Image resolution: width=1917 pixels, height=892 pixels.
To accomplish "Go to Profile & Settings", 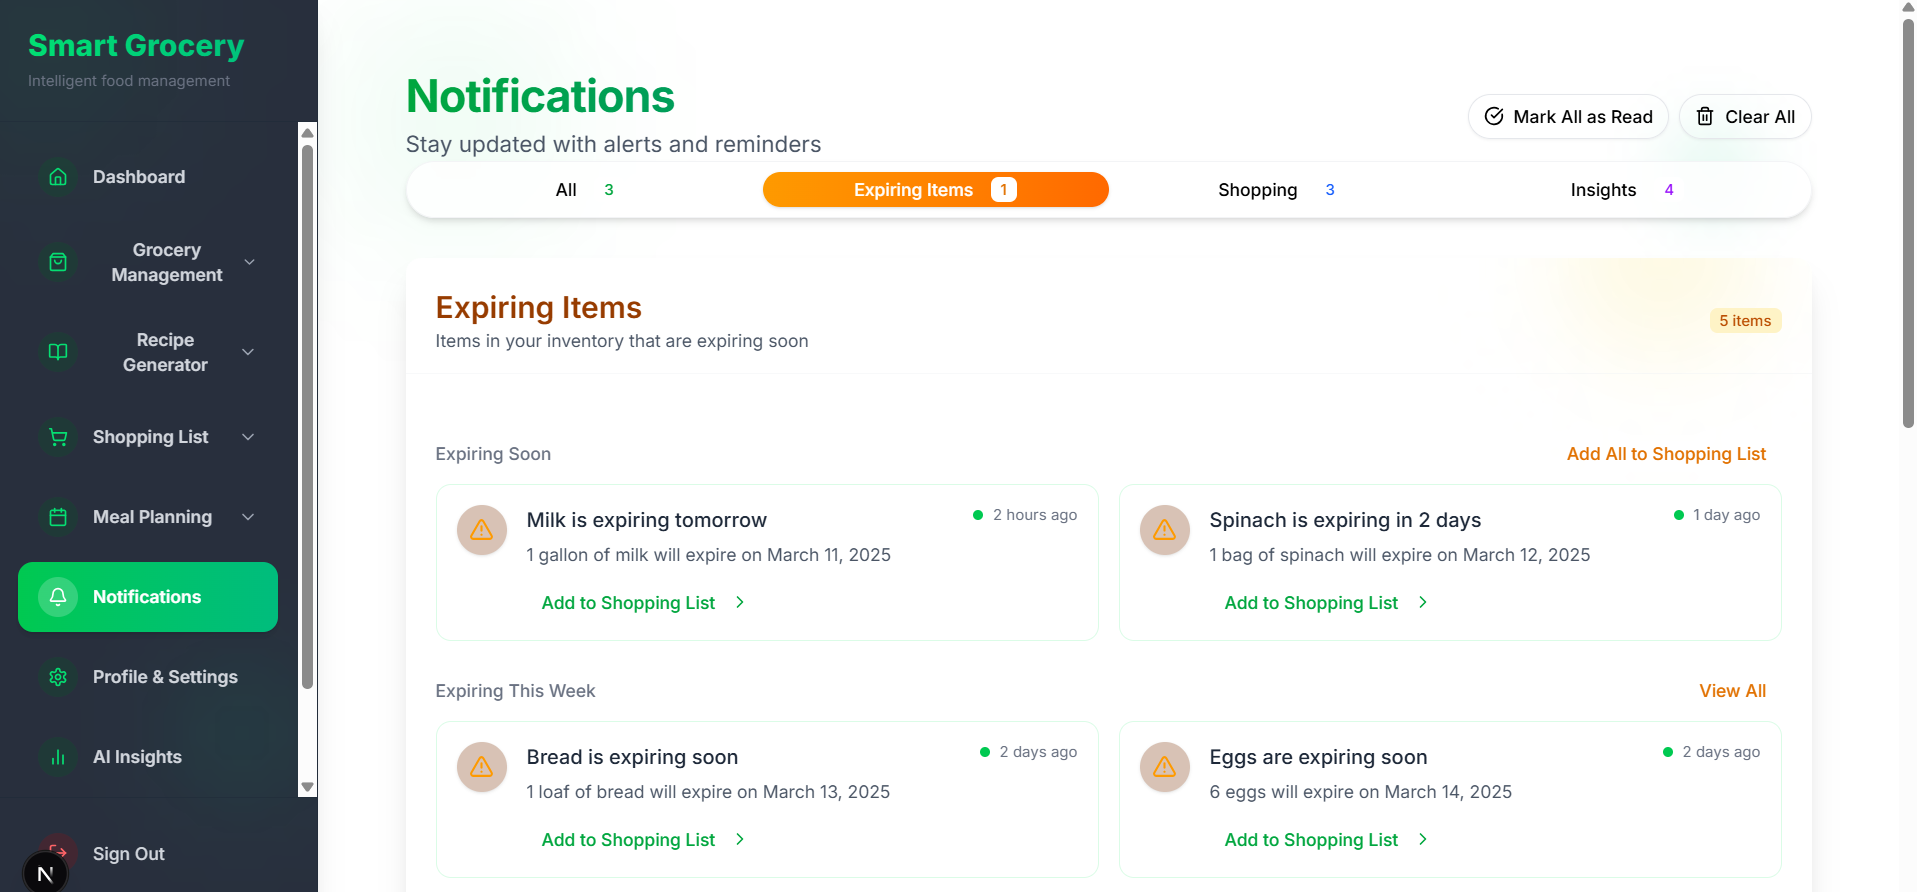I will pyautogui.click(x=148, y=677).
